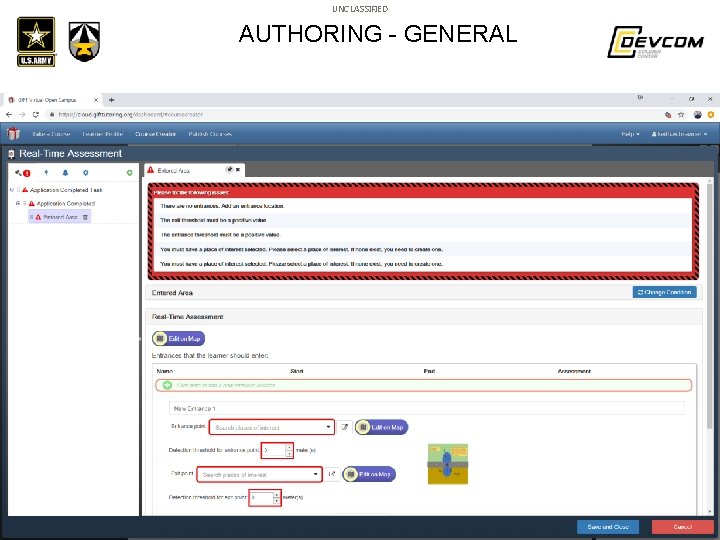This screenshot has height=540, width=720.
Task: Click the warning icon on Entered Area tab
Action: click(150, 170)
